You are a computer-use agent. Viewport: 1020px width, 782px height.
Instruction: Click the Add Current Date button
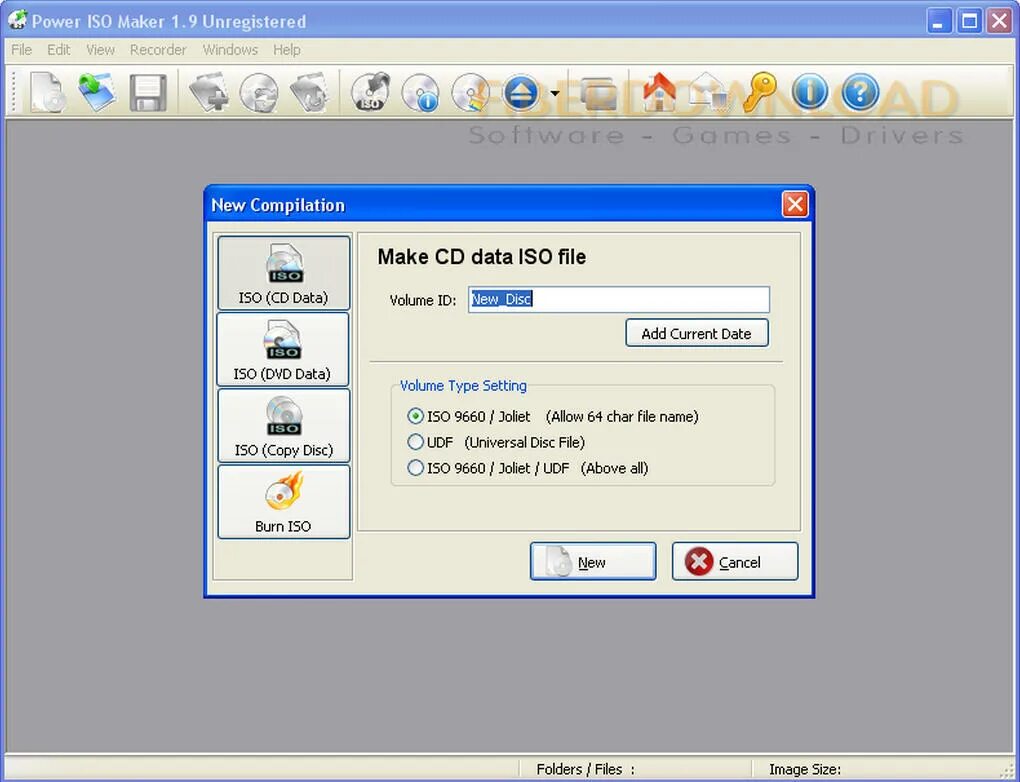[697, 333]
